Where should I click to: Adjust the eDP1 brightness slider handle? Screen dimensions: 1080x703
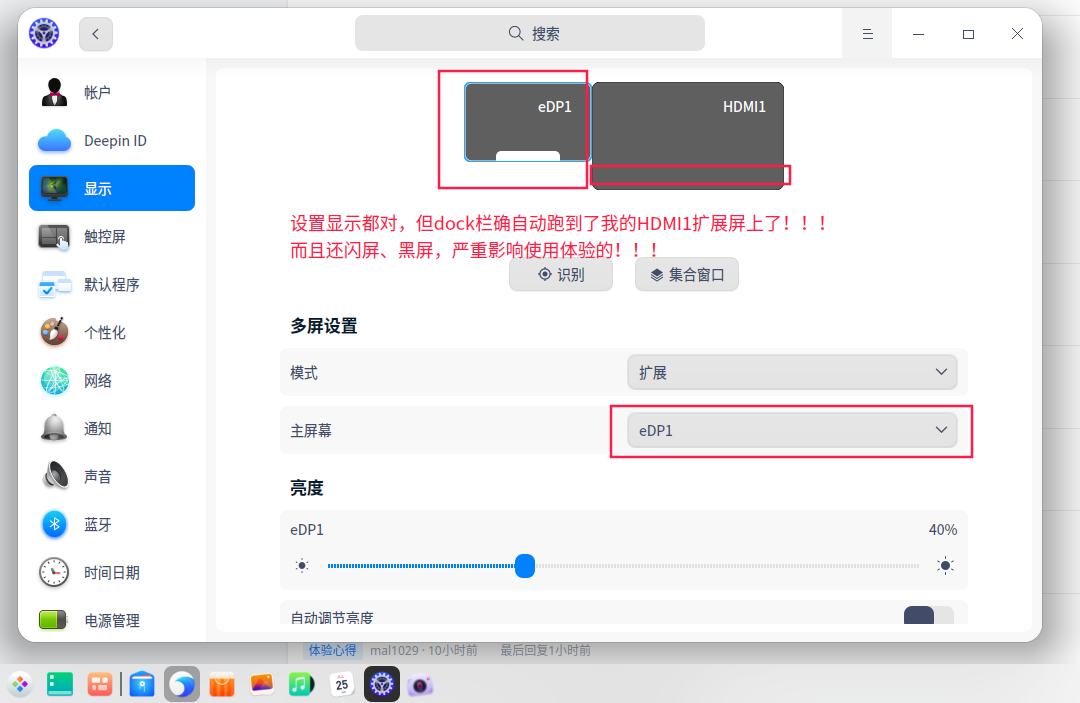pyautogui.click(x=525, y=566)
